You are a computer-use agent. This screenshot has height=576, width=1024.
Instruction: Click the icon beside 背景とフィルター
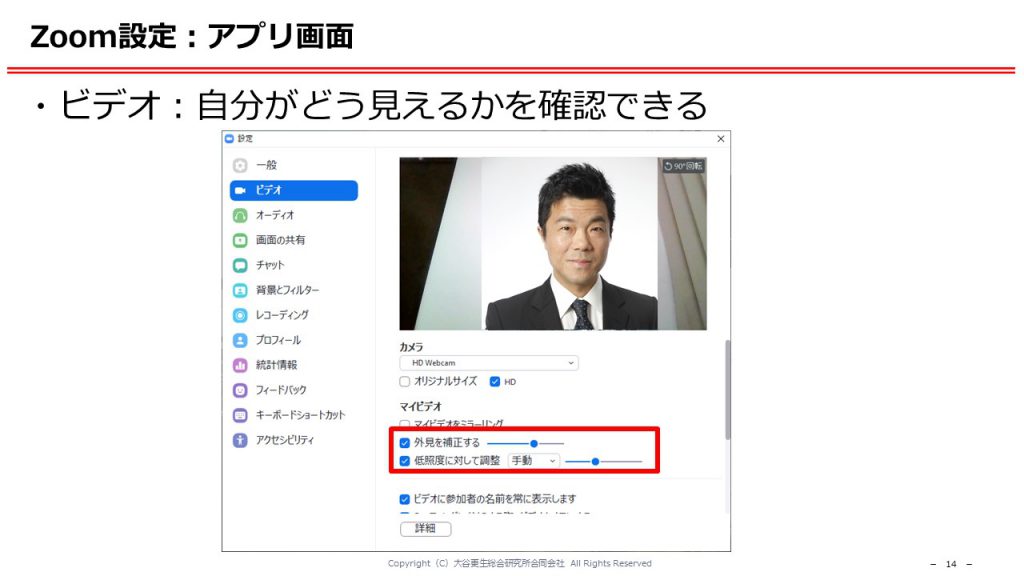pos(240,291)
